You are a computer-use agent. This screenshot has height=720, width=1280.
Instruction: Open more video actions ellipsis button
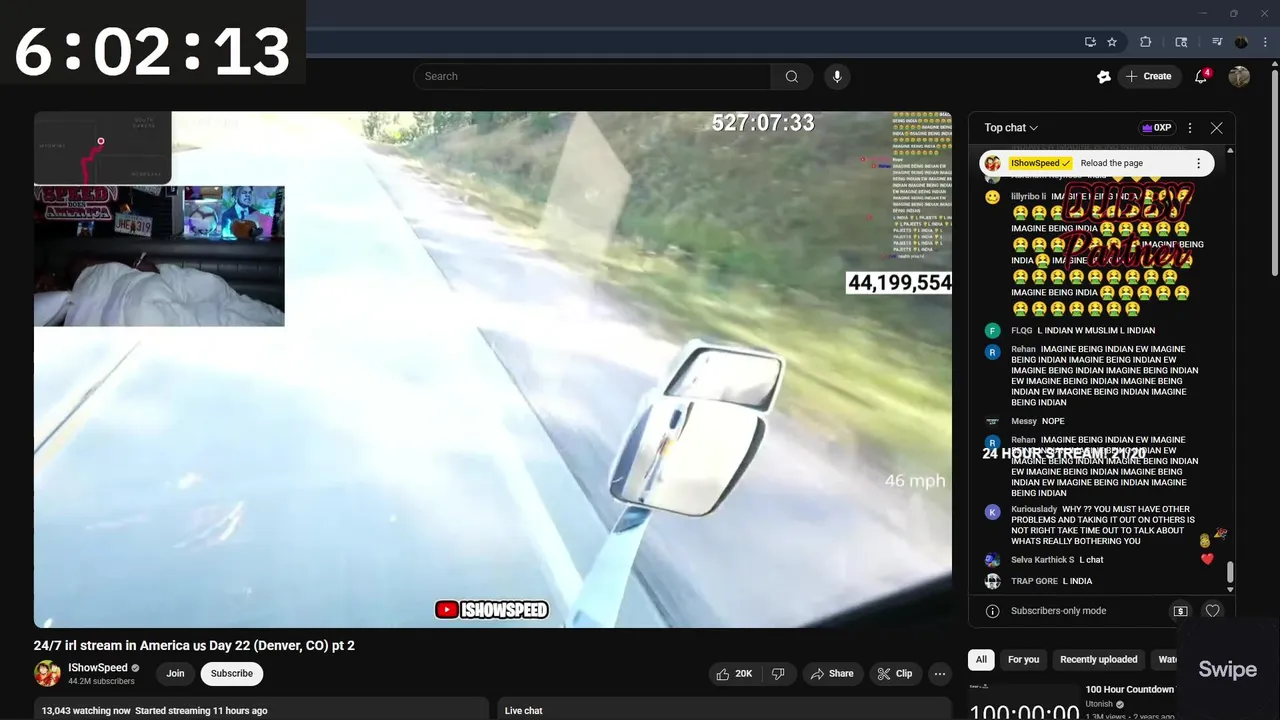(x=940, y=674)
